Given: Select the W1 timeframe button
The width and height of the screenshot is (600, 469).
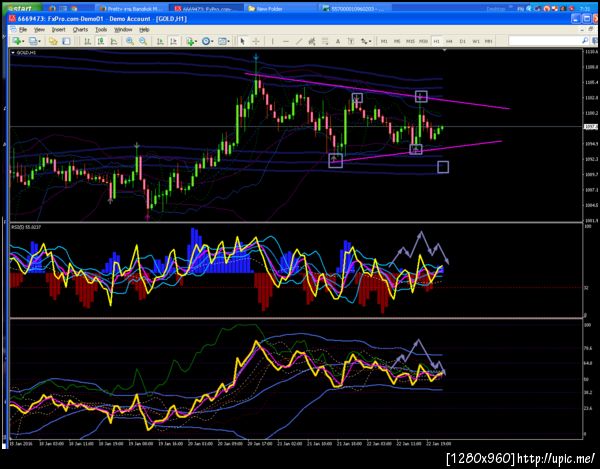Looking at the screenshot, I should point(476,41).
